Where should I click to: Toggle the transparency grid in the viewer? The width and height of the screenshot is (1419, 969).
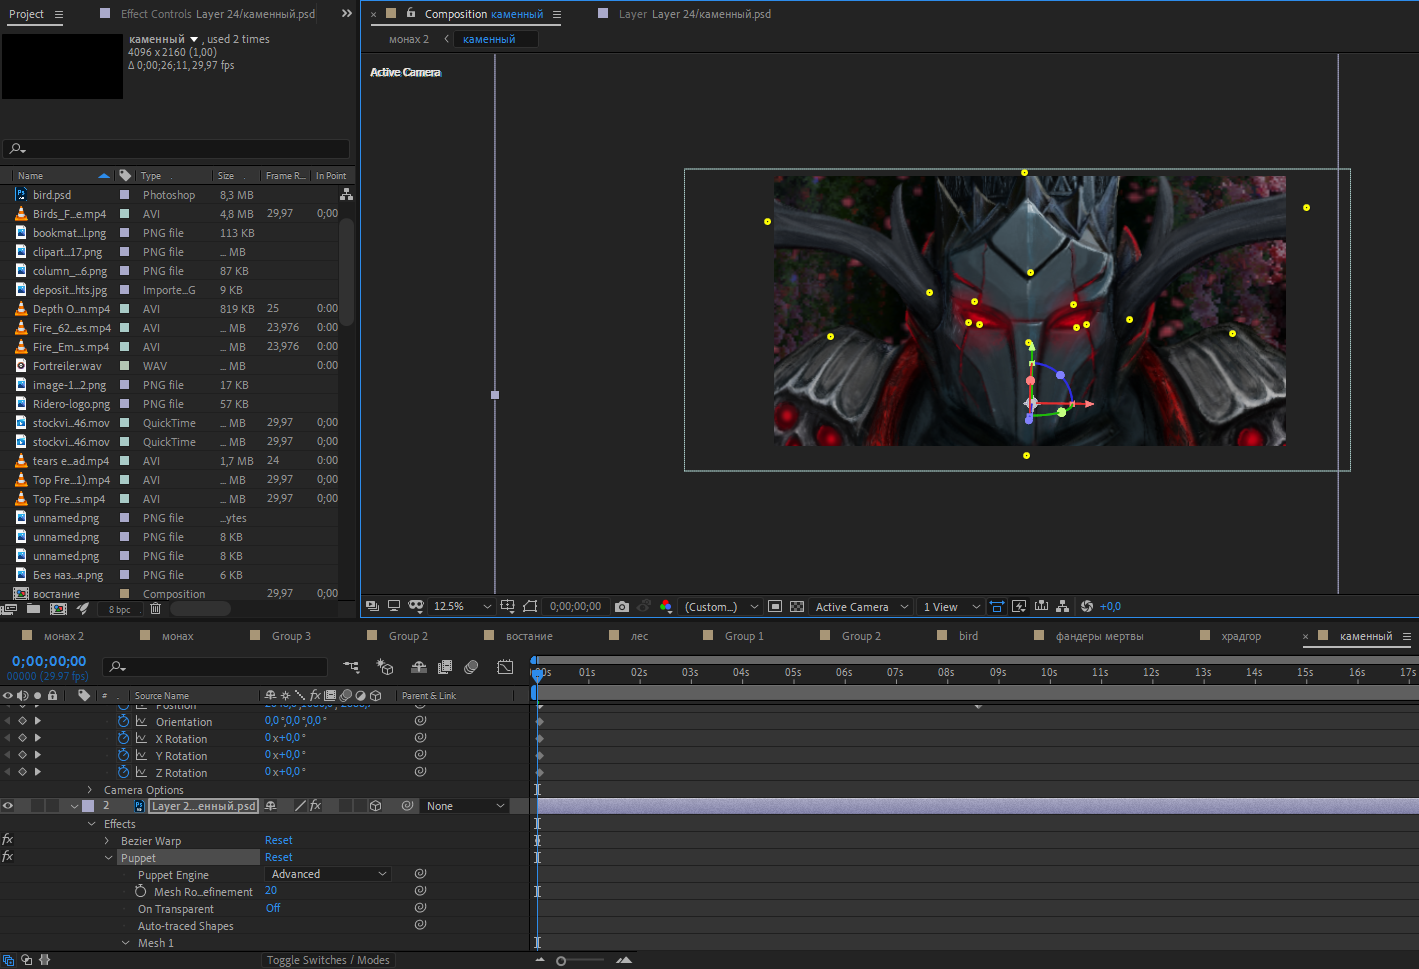pyautogui.click(x=797, y=606)
